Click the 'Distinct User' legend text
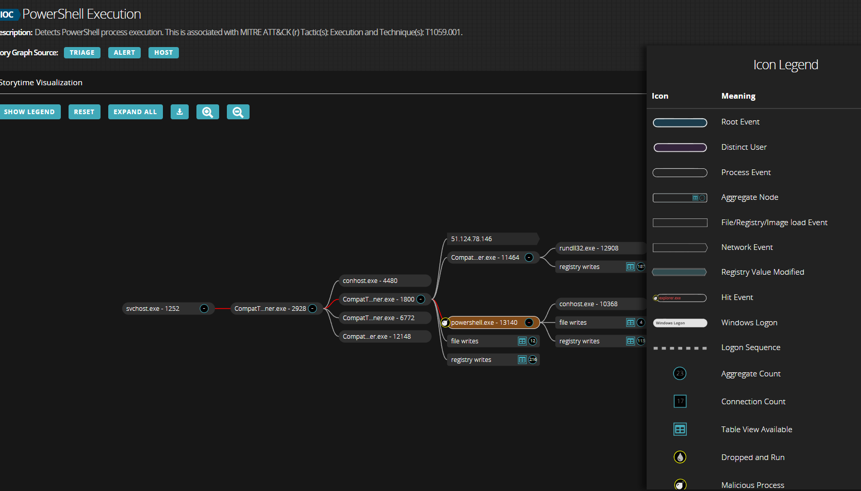This screenshot has height=491, width=861. pyautogui.click(x=743, y=147)
